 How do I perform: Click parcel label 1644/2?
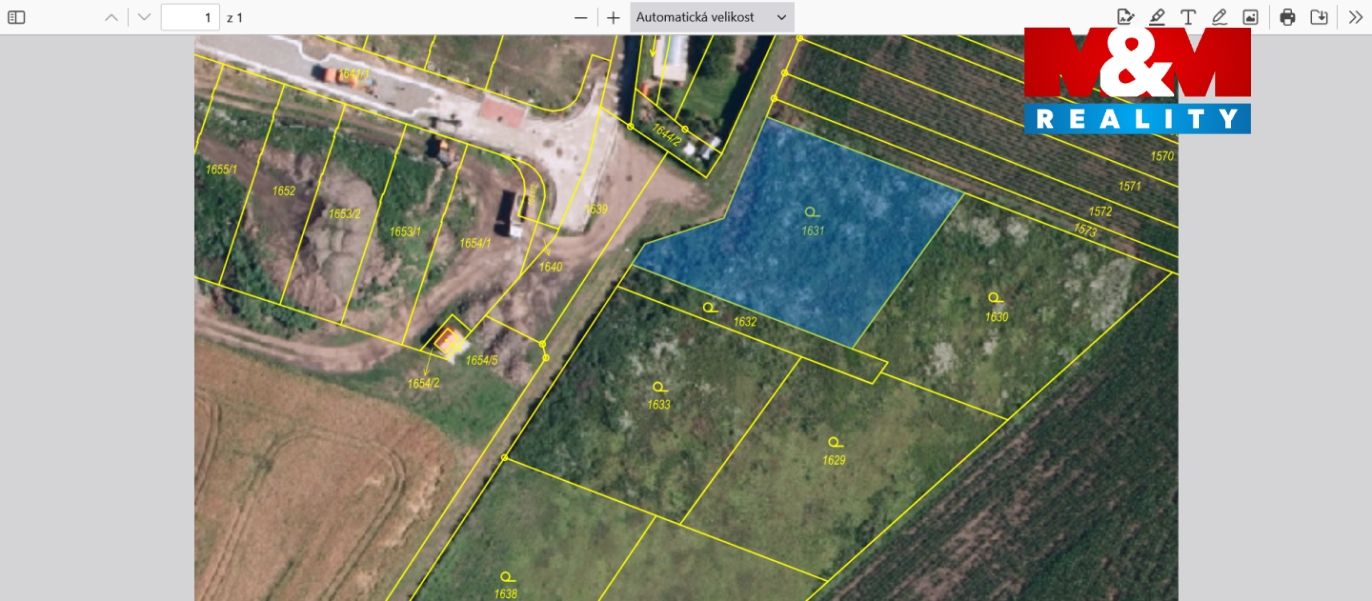tap(667, 134)
